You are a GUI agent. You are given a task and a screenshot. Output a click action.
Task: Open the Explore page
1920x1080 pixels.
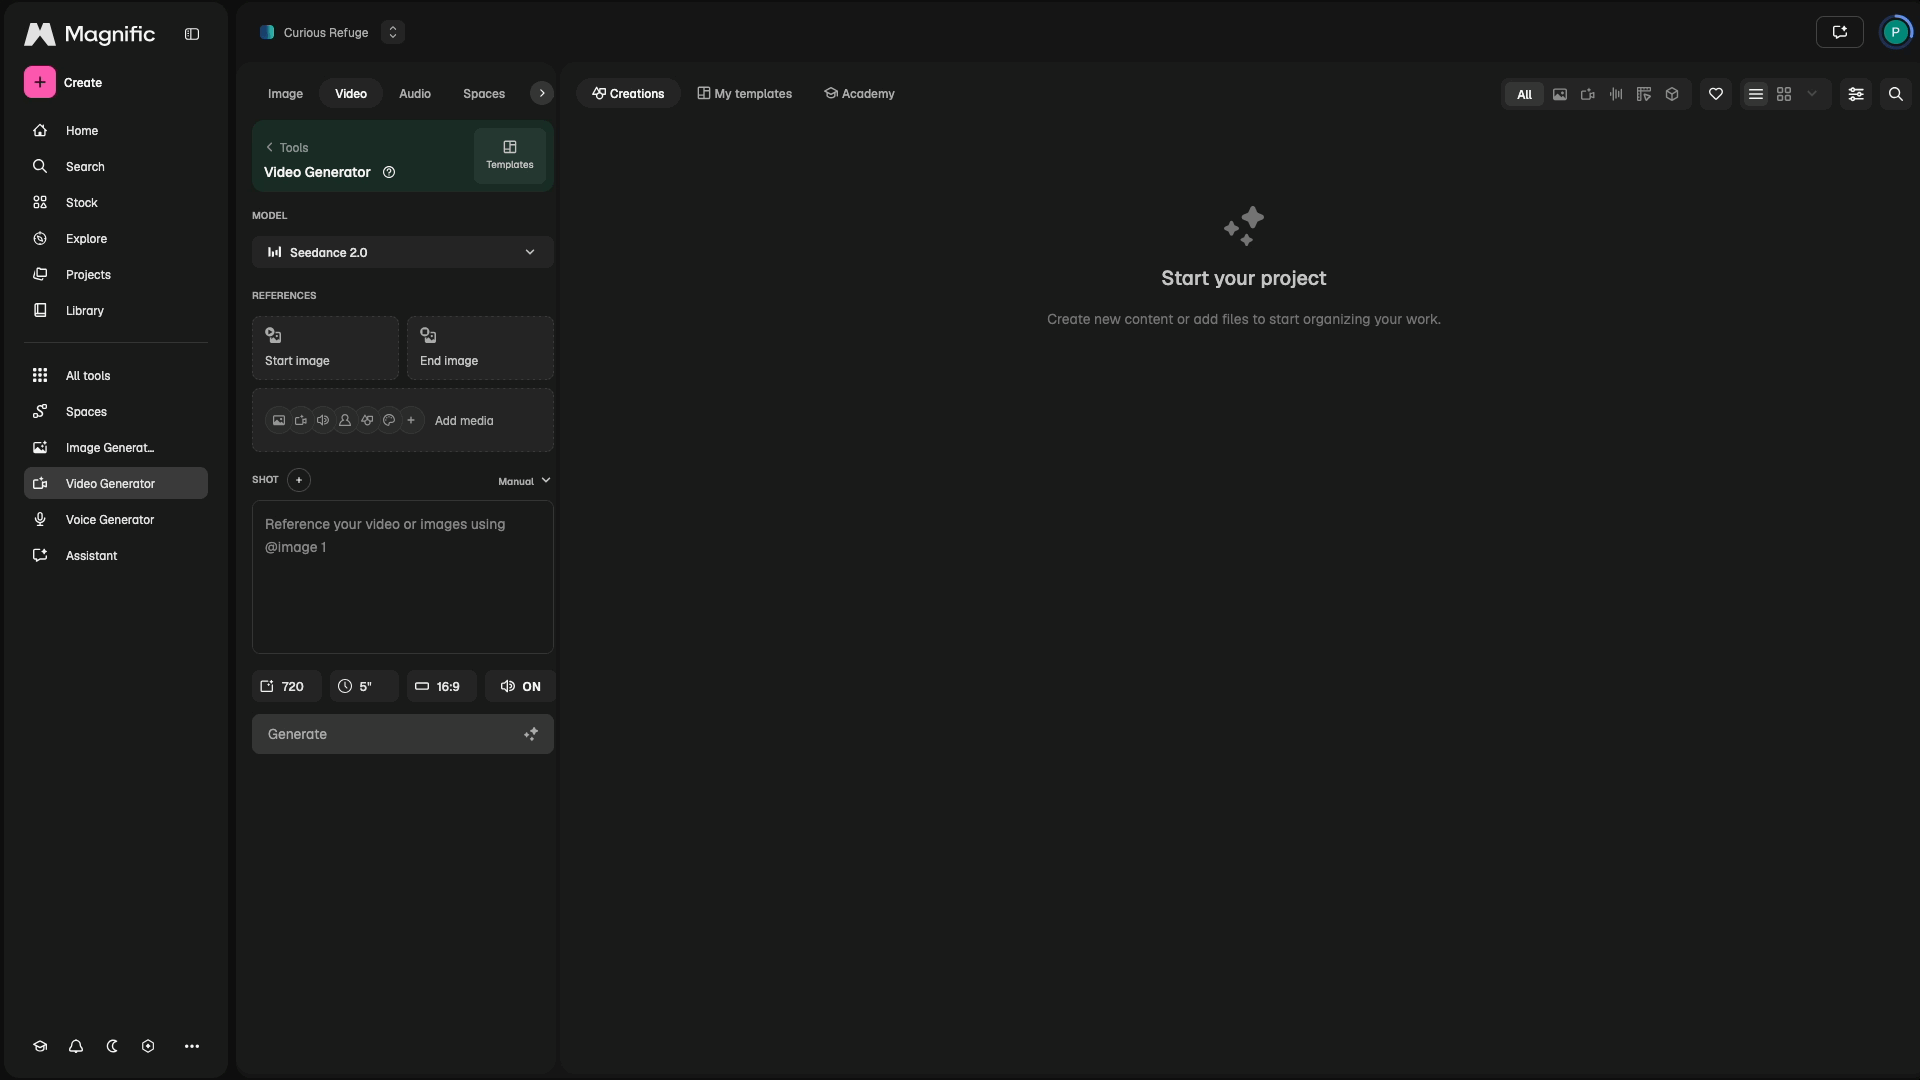[x=116, y=239]
